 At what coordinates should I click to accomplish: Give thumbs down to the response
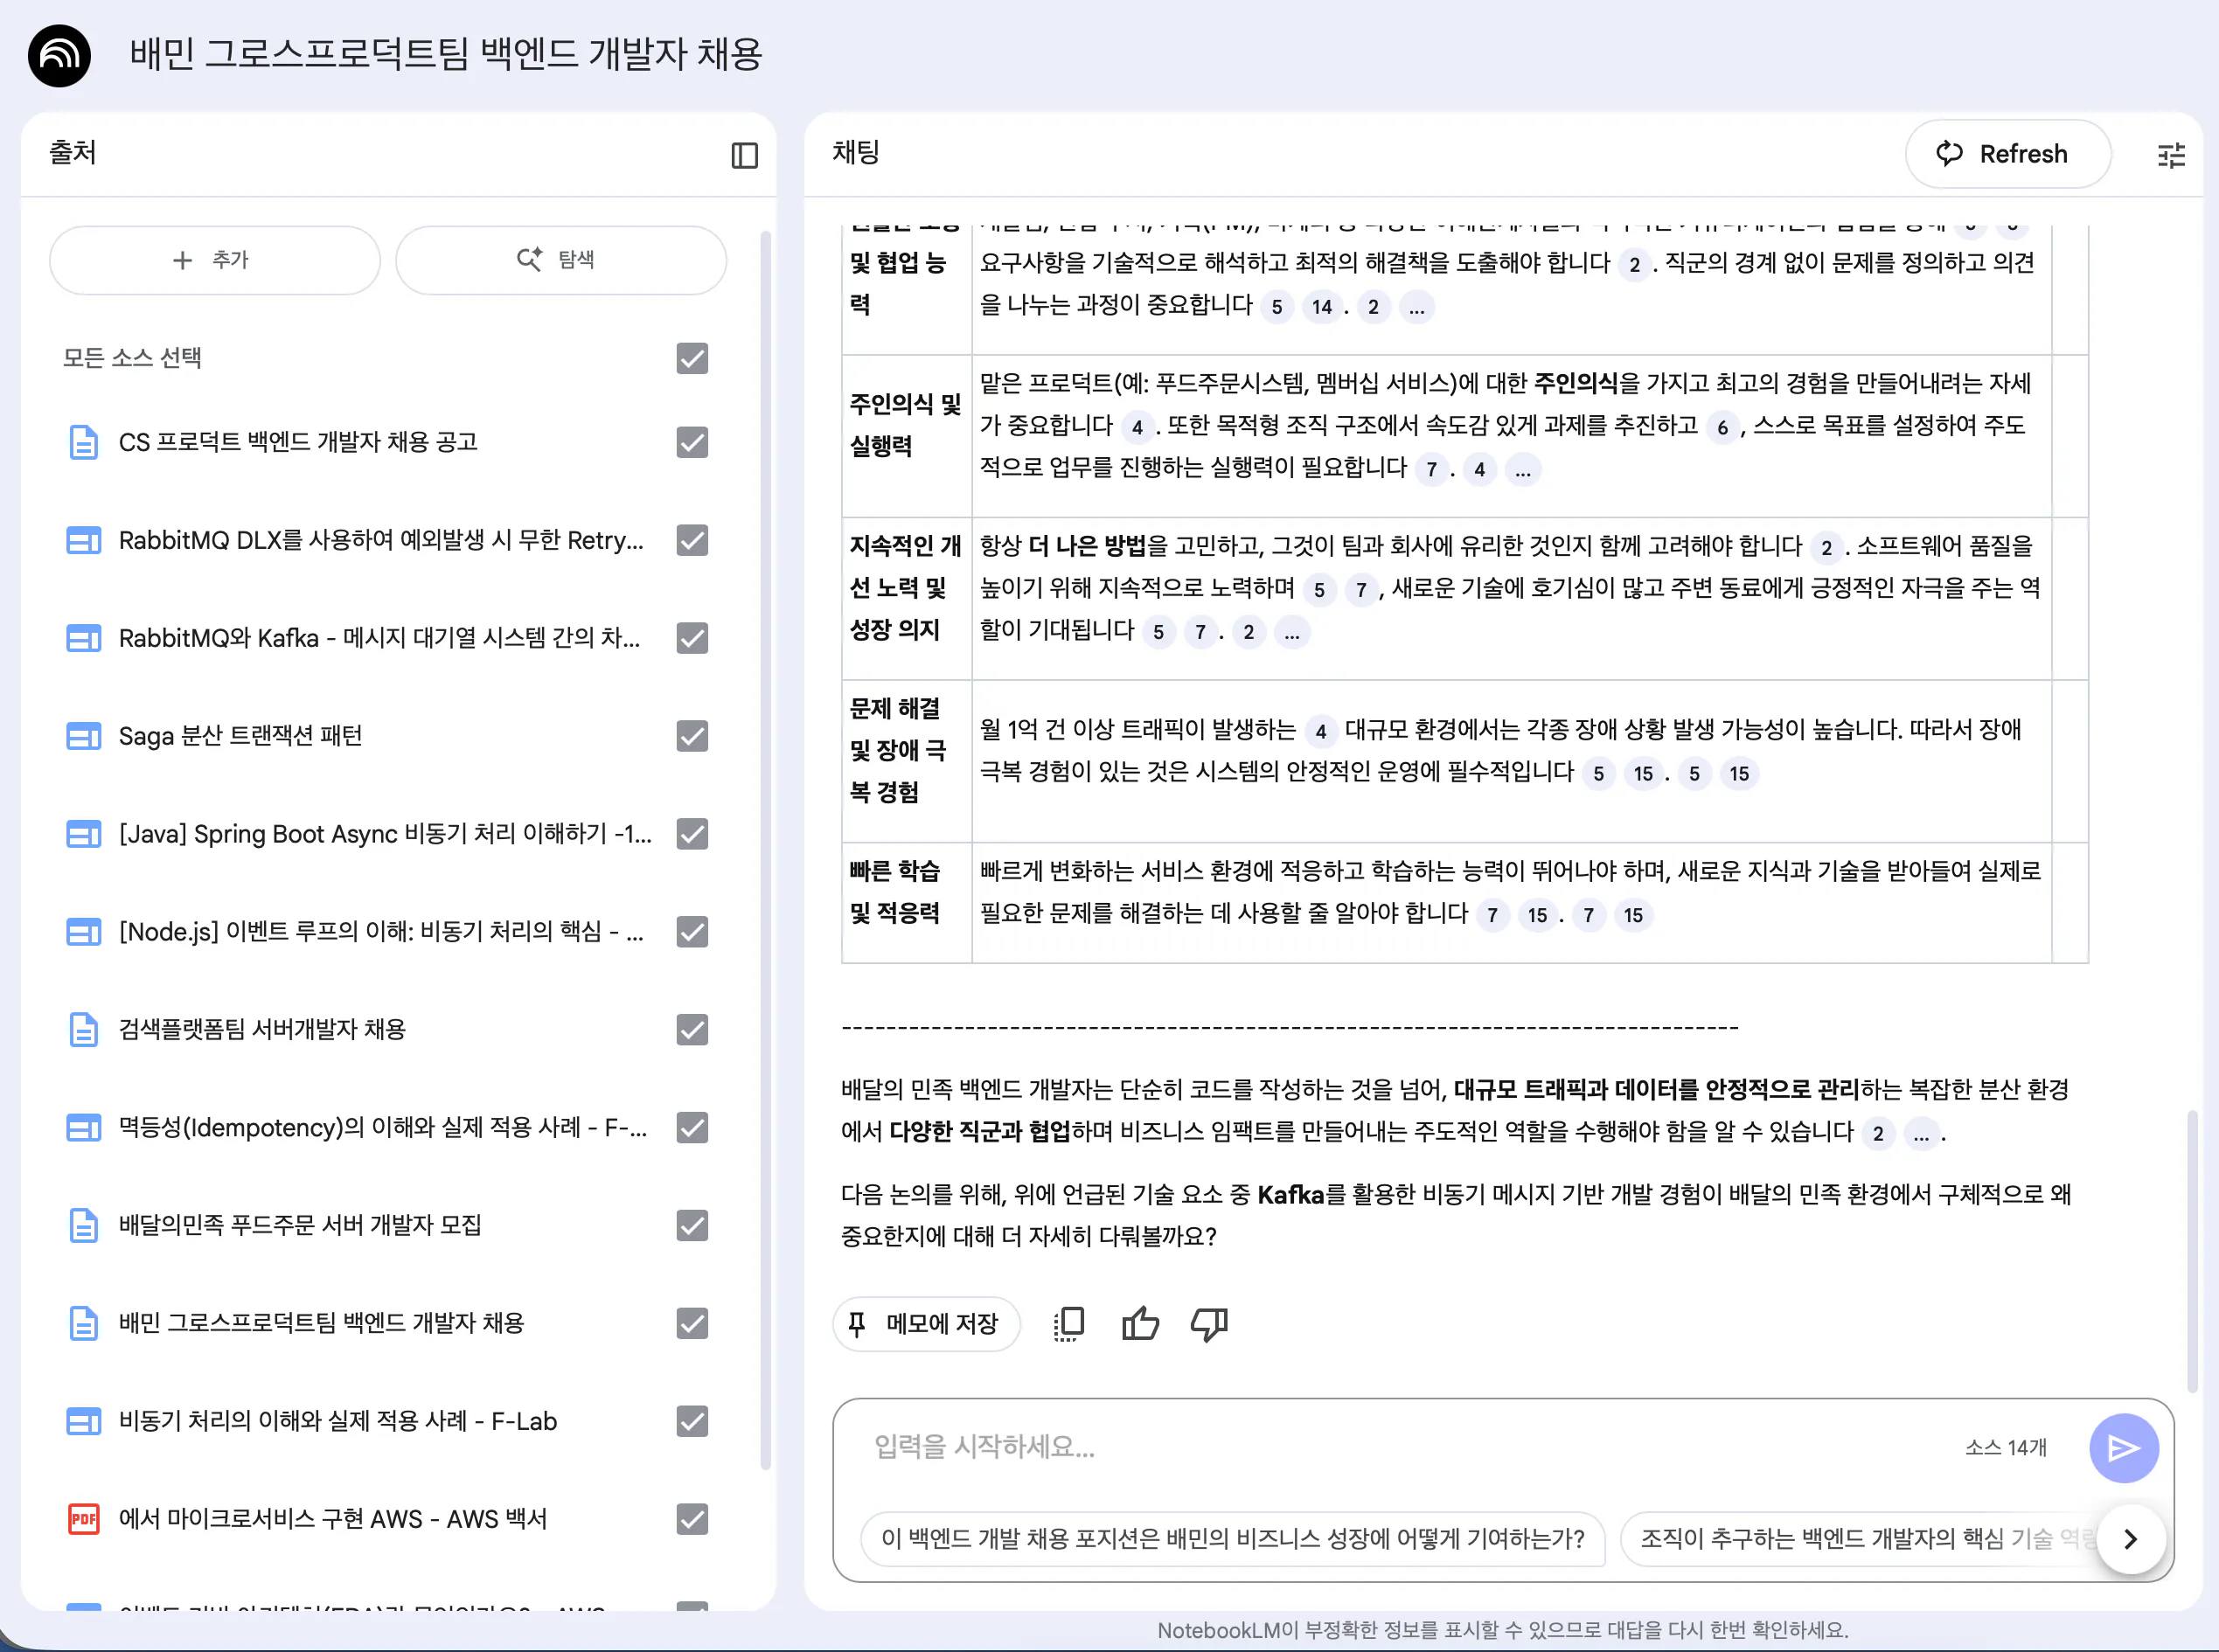click(1209, 1324)
